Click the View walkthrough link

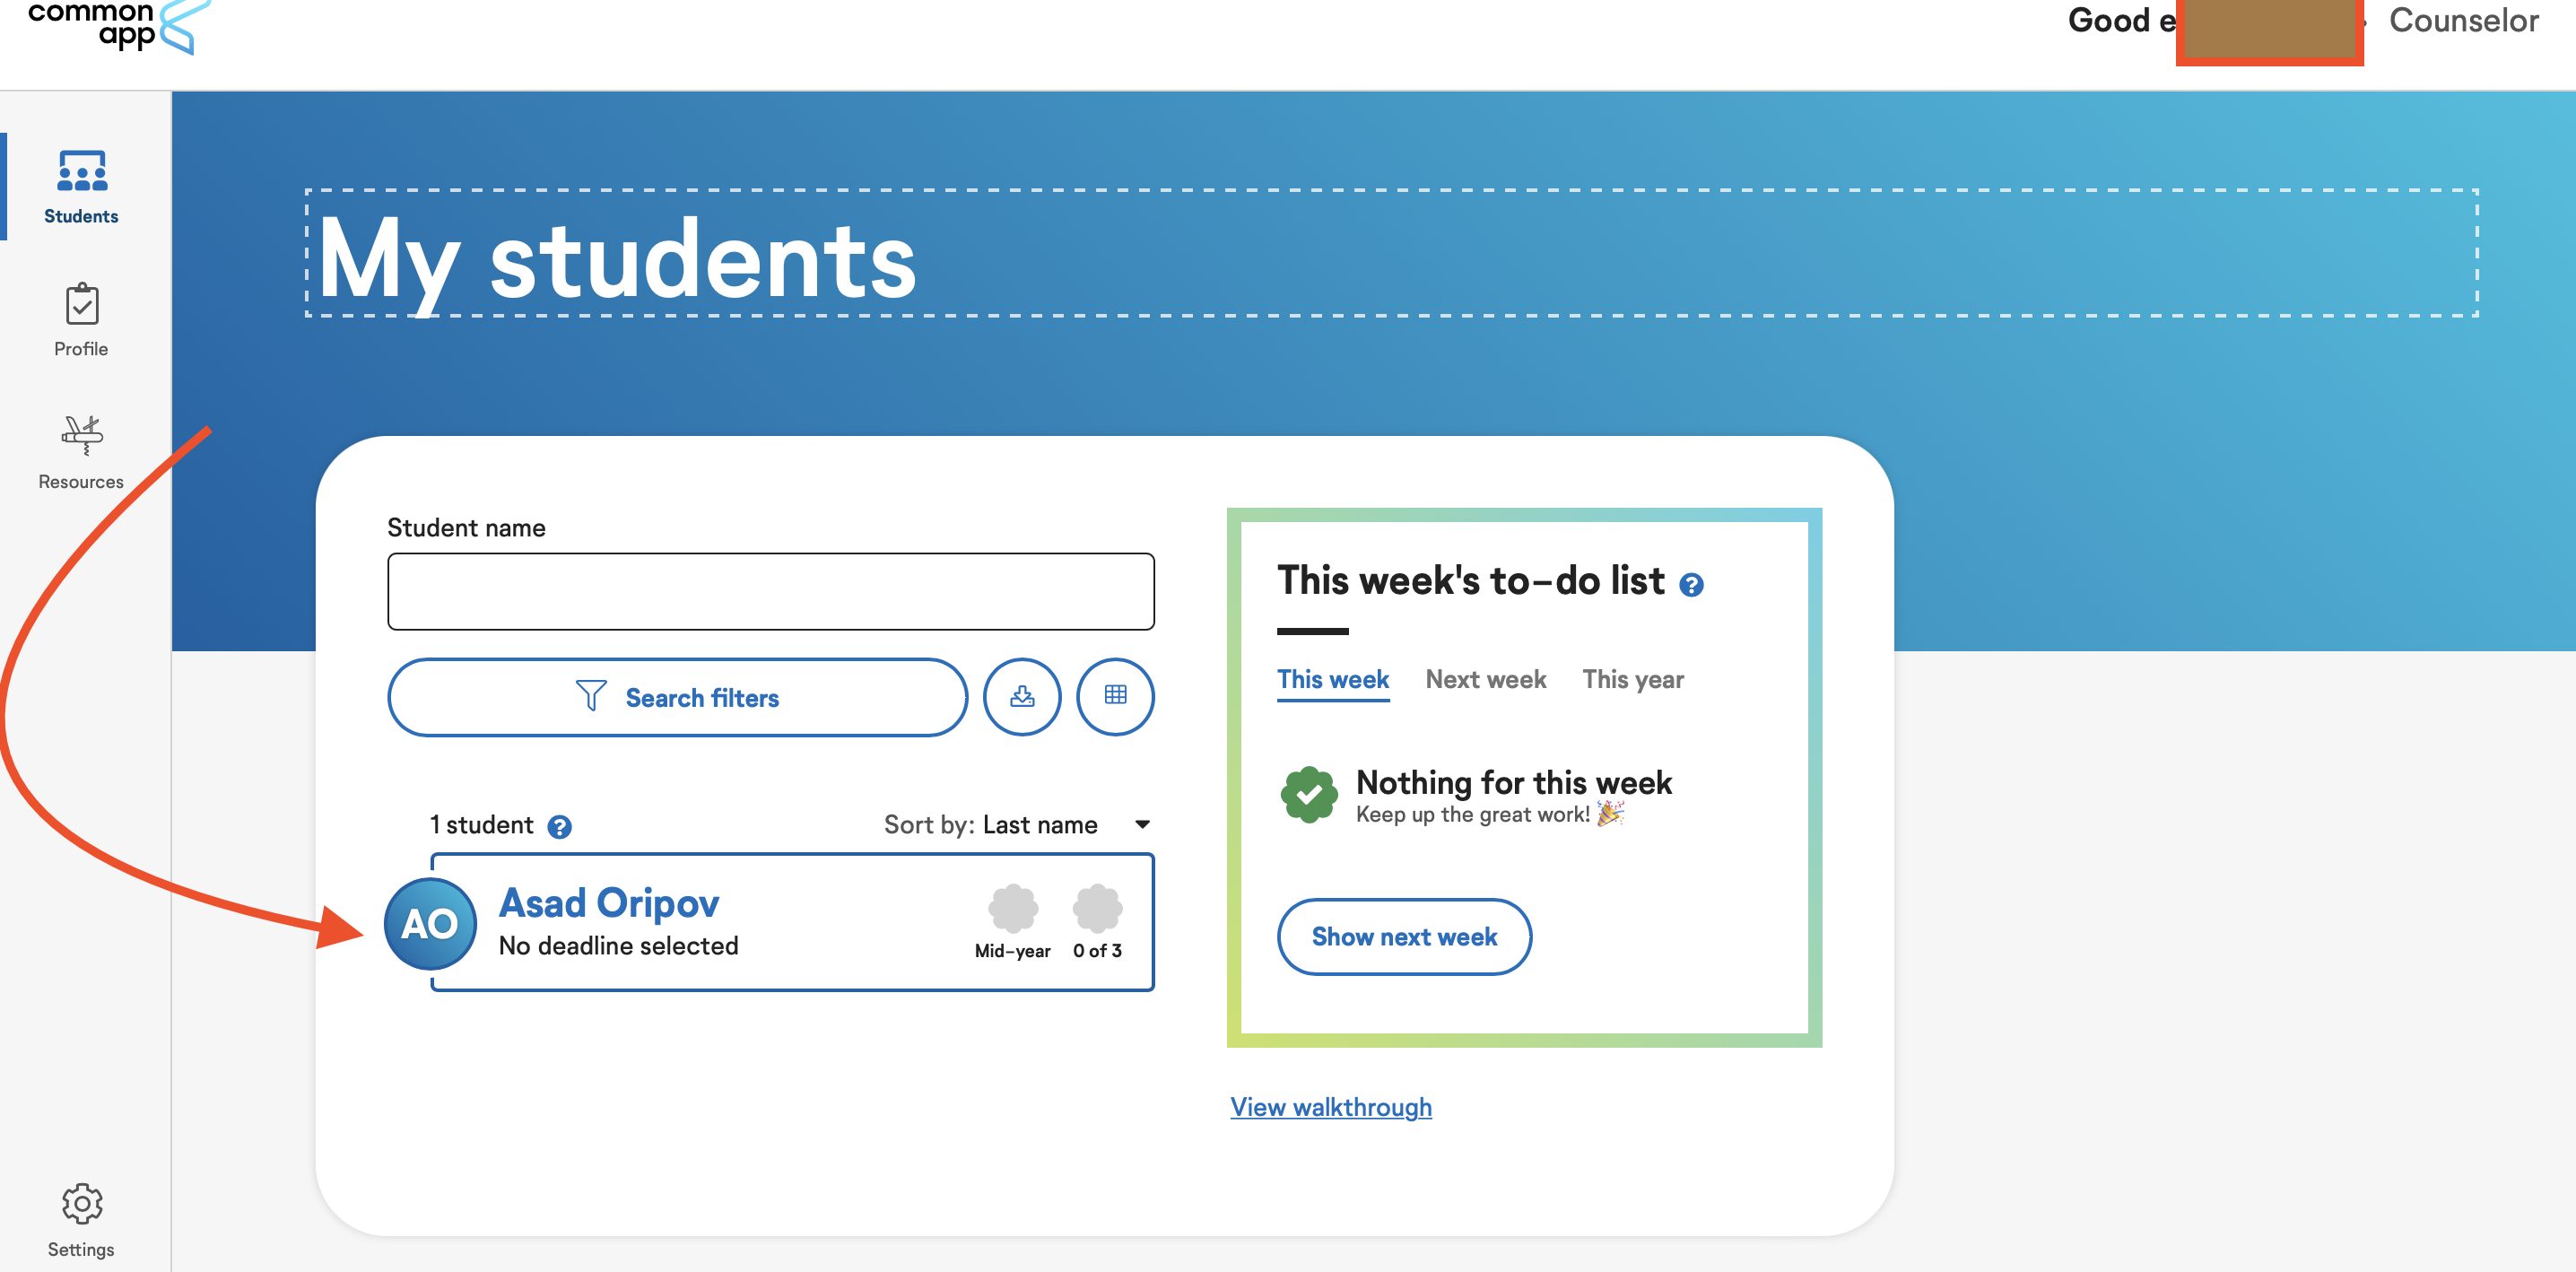tap(1331, 1106)
